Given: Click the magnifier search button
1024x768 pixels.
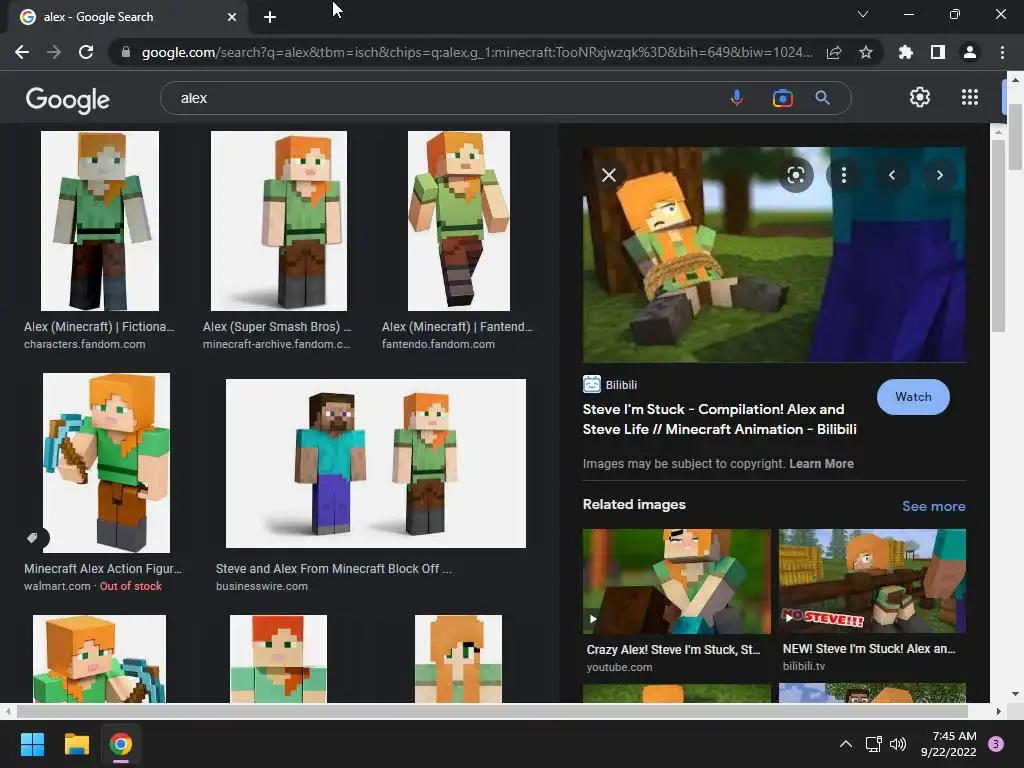Looking at the screenshot, I should (823, 98).
